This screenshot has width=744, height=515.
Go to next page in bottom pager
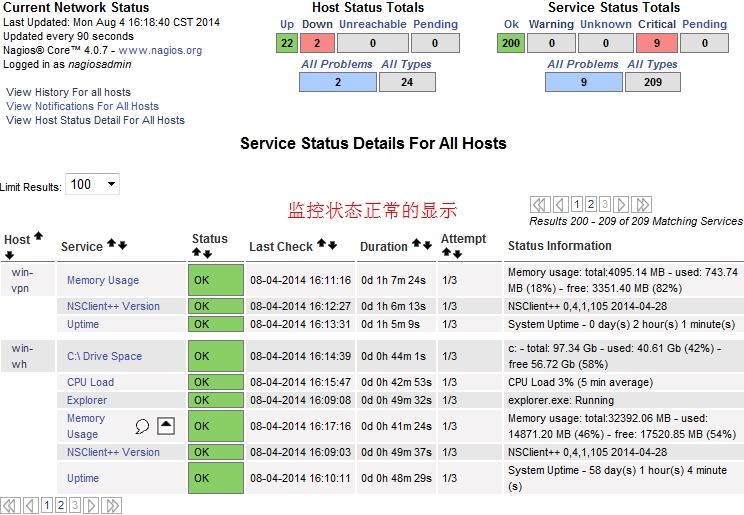coord(91,506)
